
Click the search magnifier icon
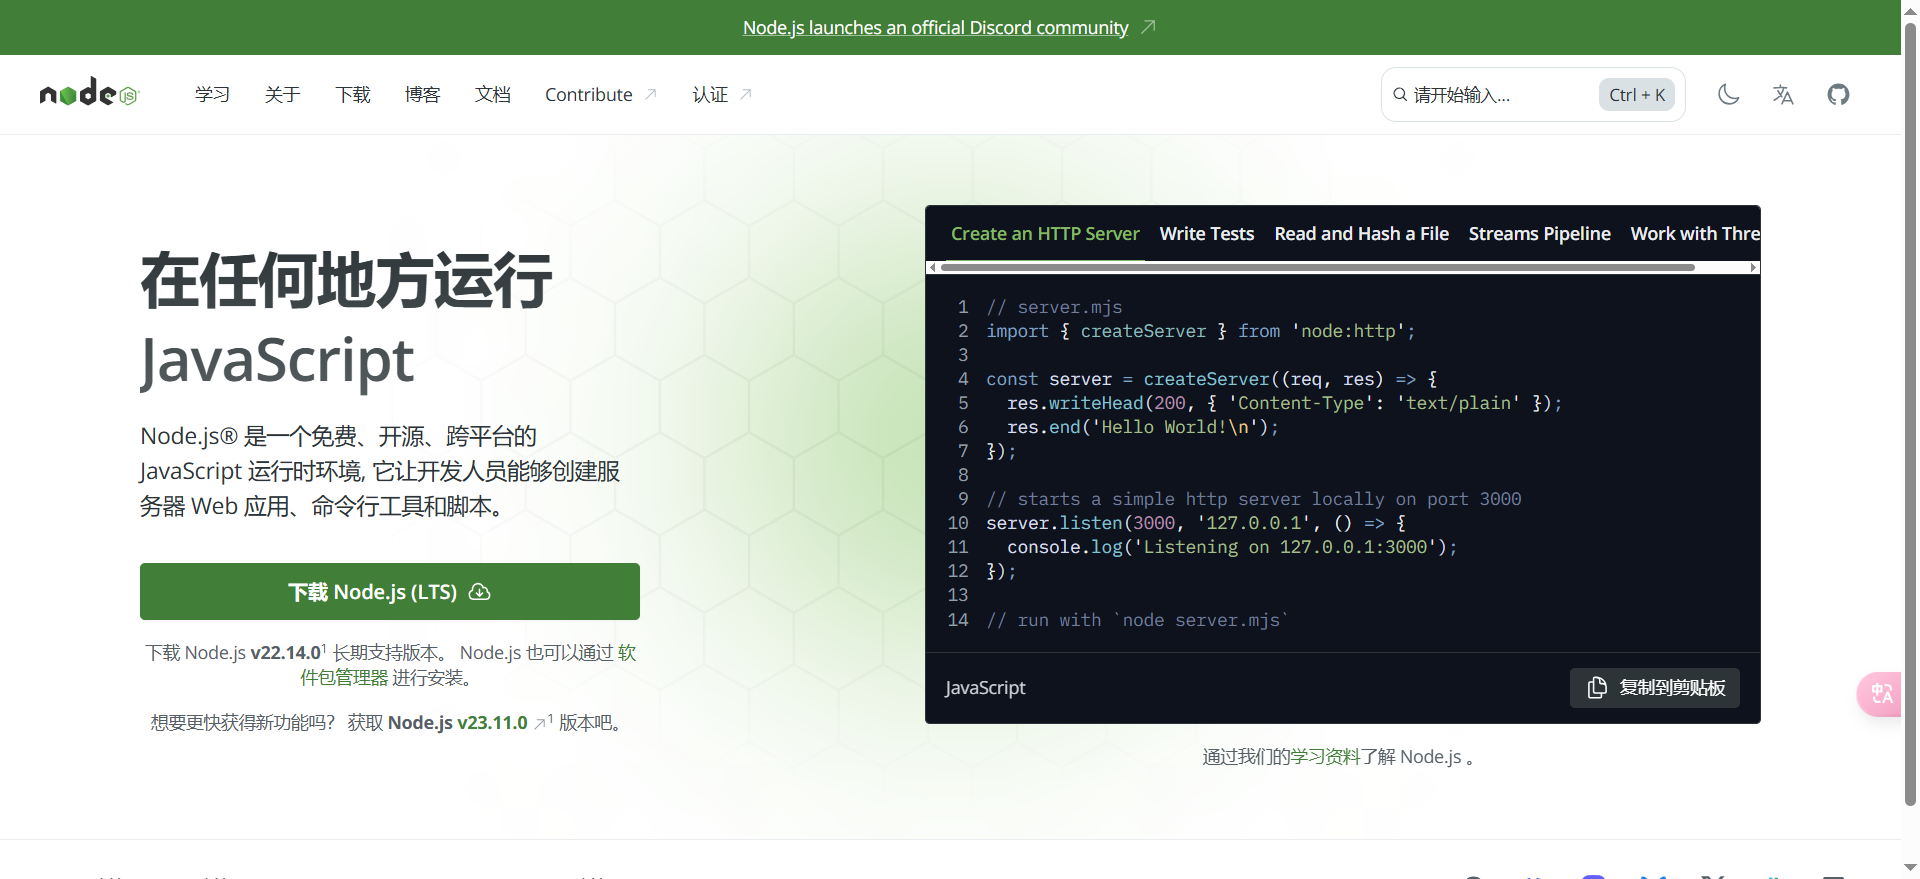click(1400, 95)
